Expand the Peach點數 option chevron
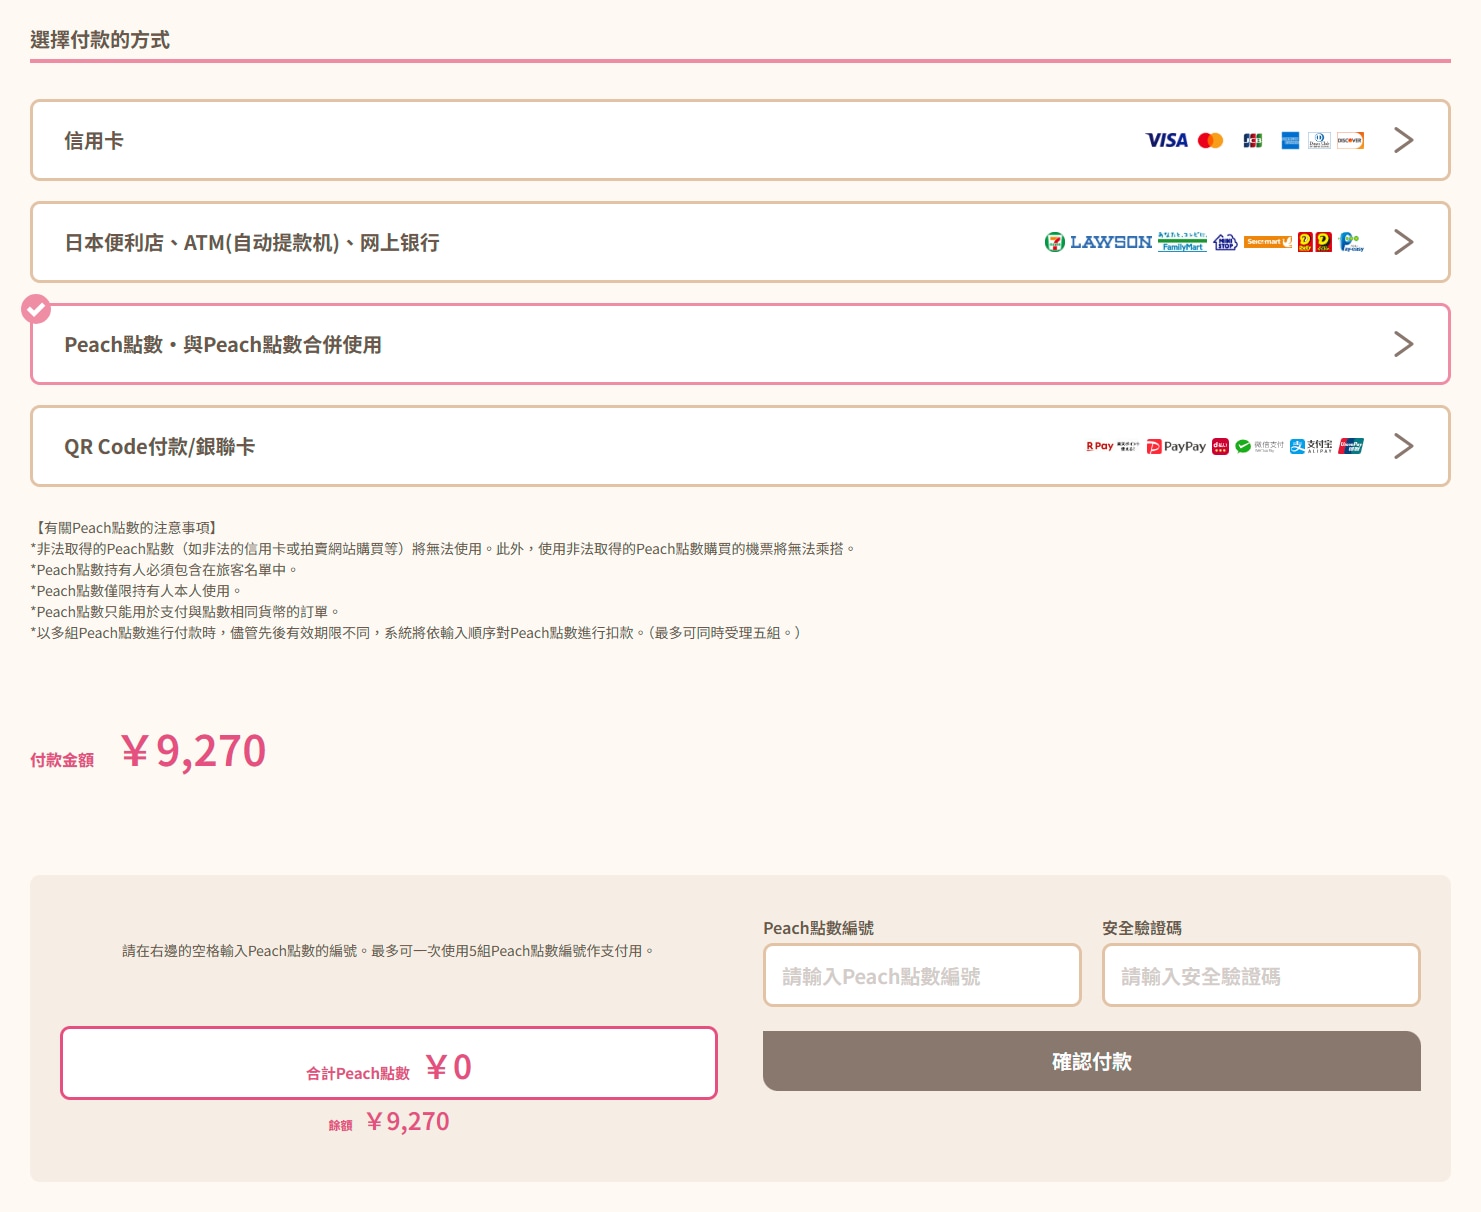This screenshot has width=1481, height=1212. [x=1403, y=344]
